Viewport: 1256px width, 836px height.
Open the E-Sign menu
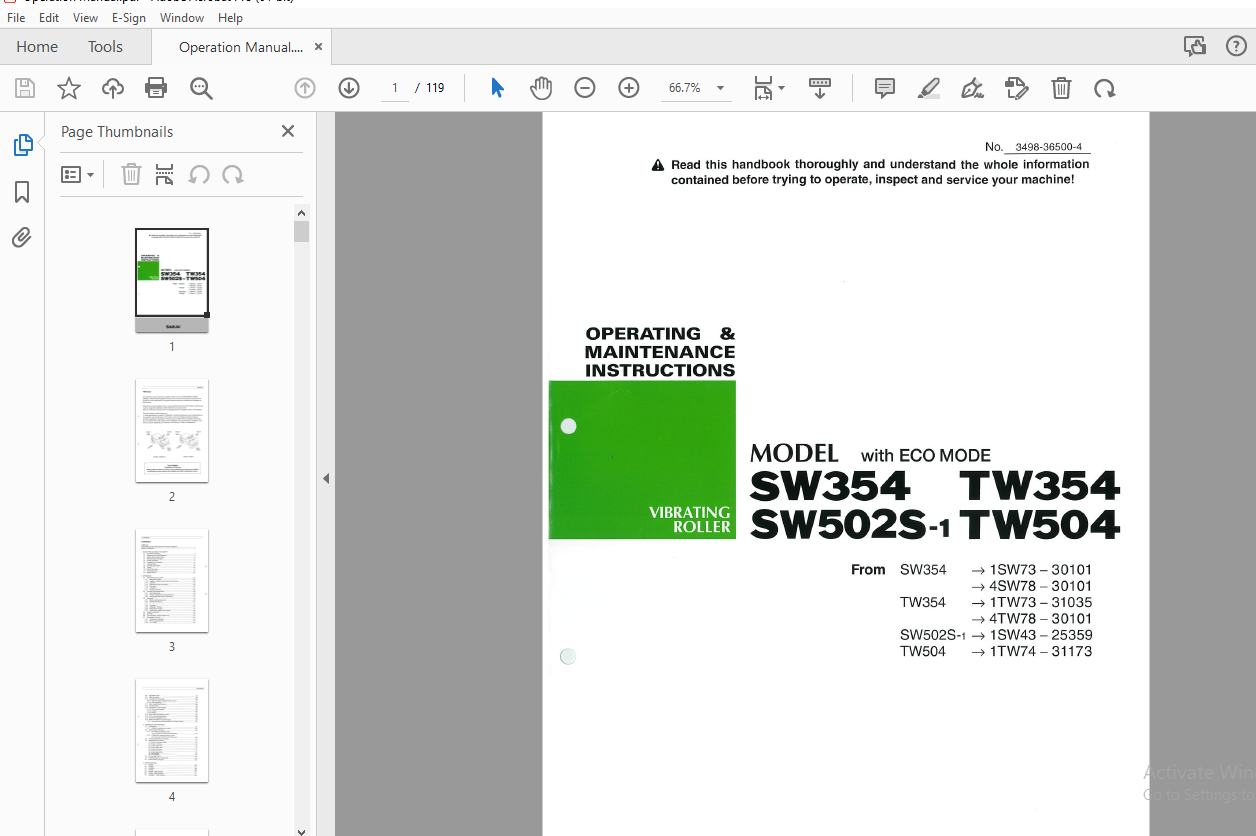129,18
